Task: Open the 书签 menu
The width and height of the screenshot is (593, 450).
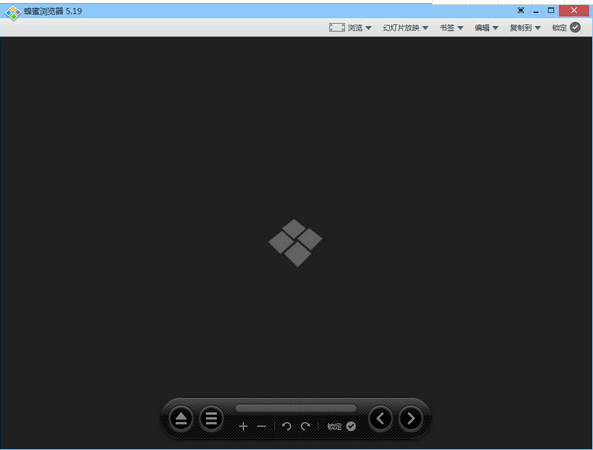Action: click(x=451, y=28)
